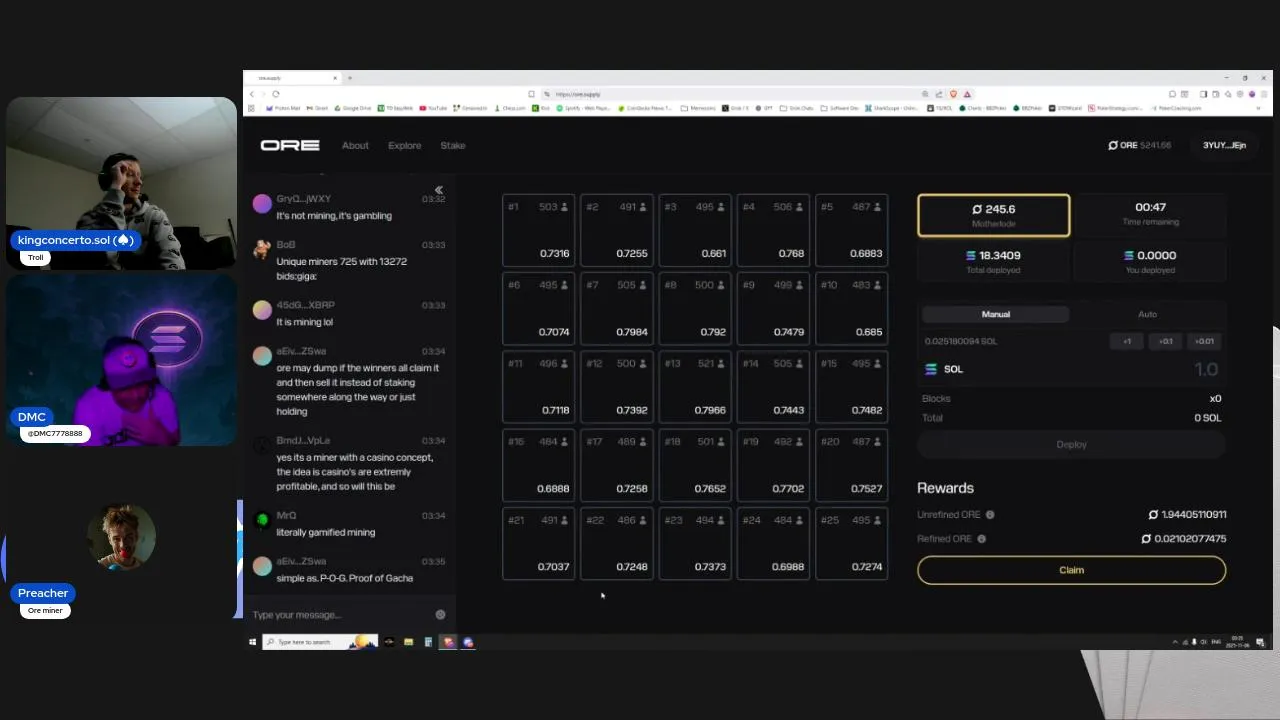Go back in the browser

[252, 94]
